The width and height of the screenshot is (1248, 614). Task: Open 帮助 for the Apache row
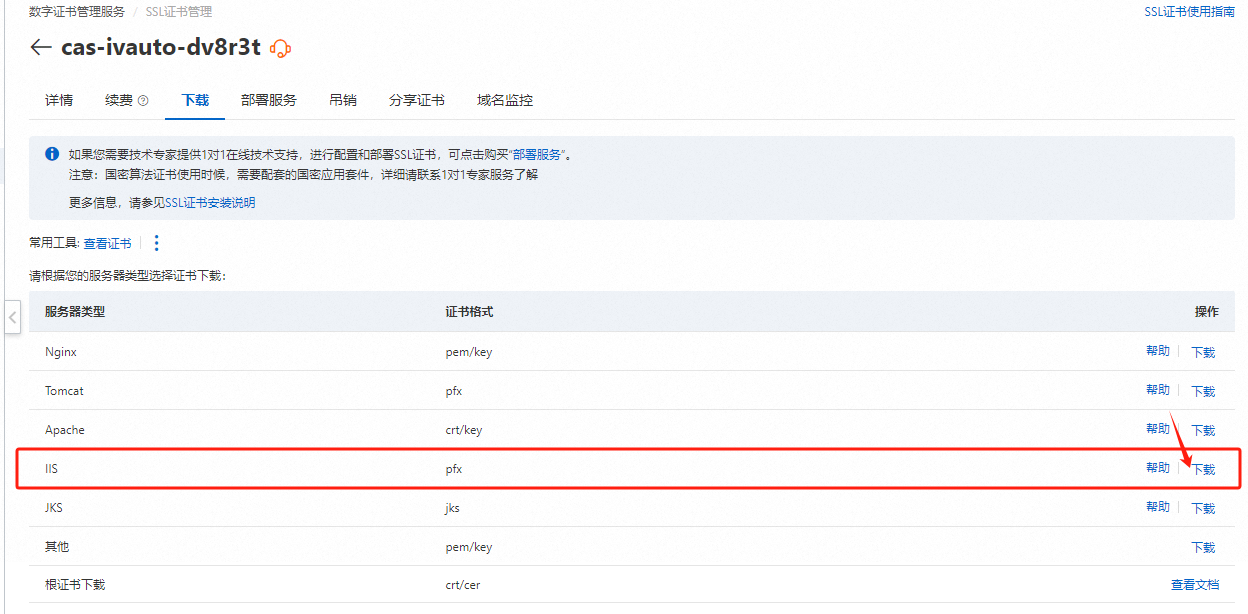[x=1158, y=429]
